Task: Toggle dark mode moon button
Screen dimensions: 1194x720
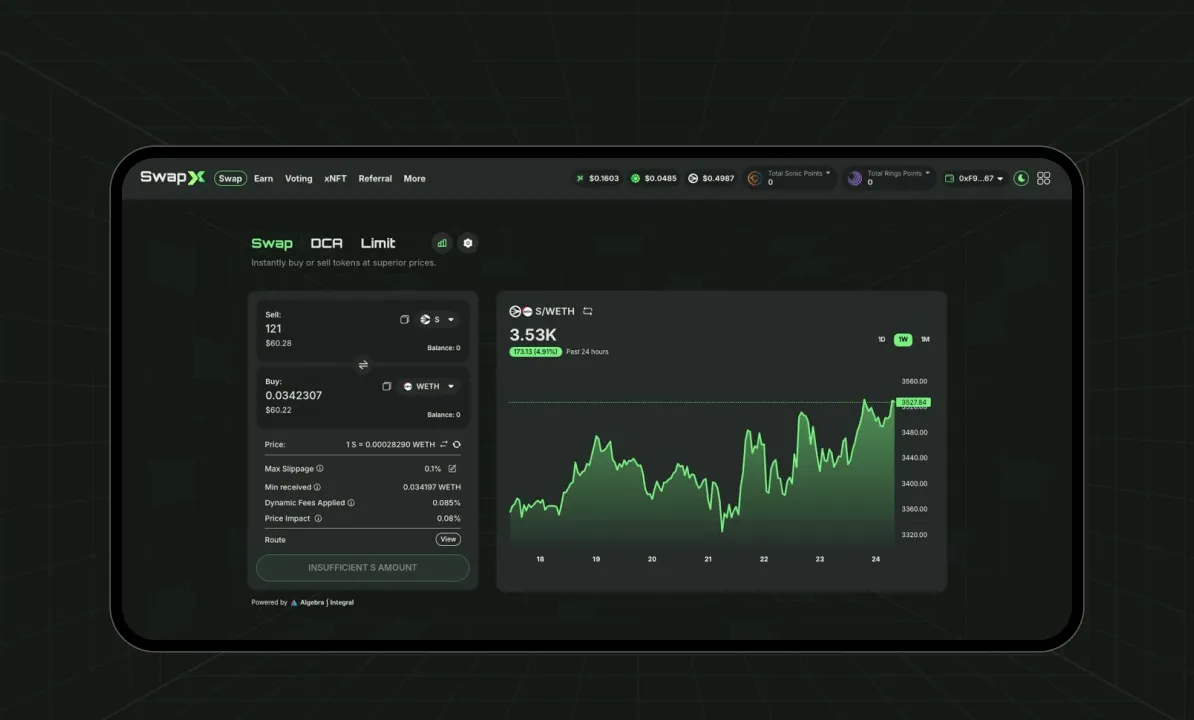Action: 1021,178
